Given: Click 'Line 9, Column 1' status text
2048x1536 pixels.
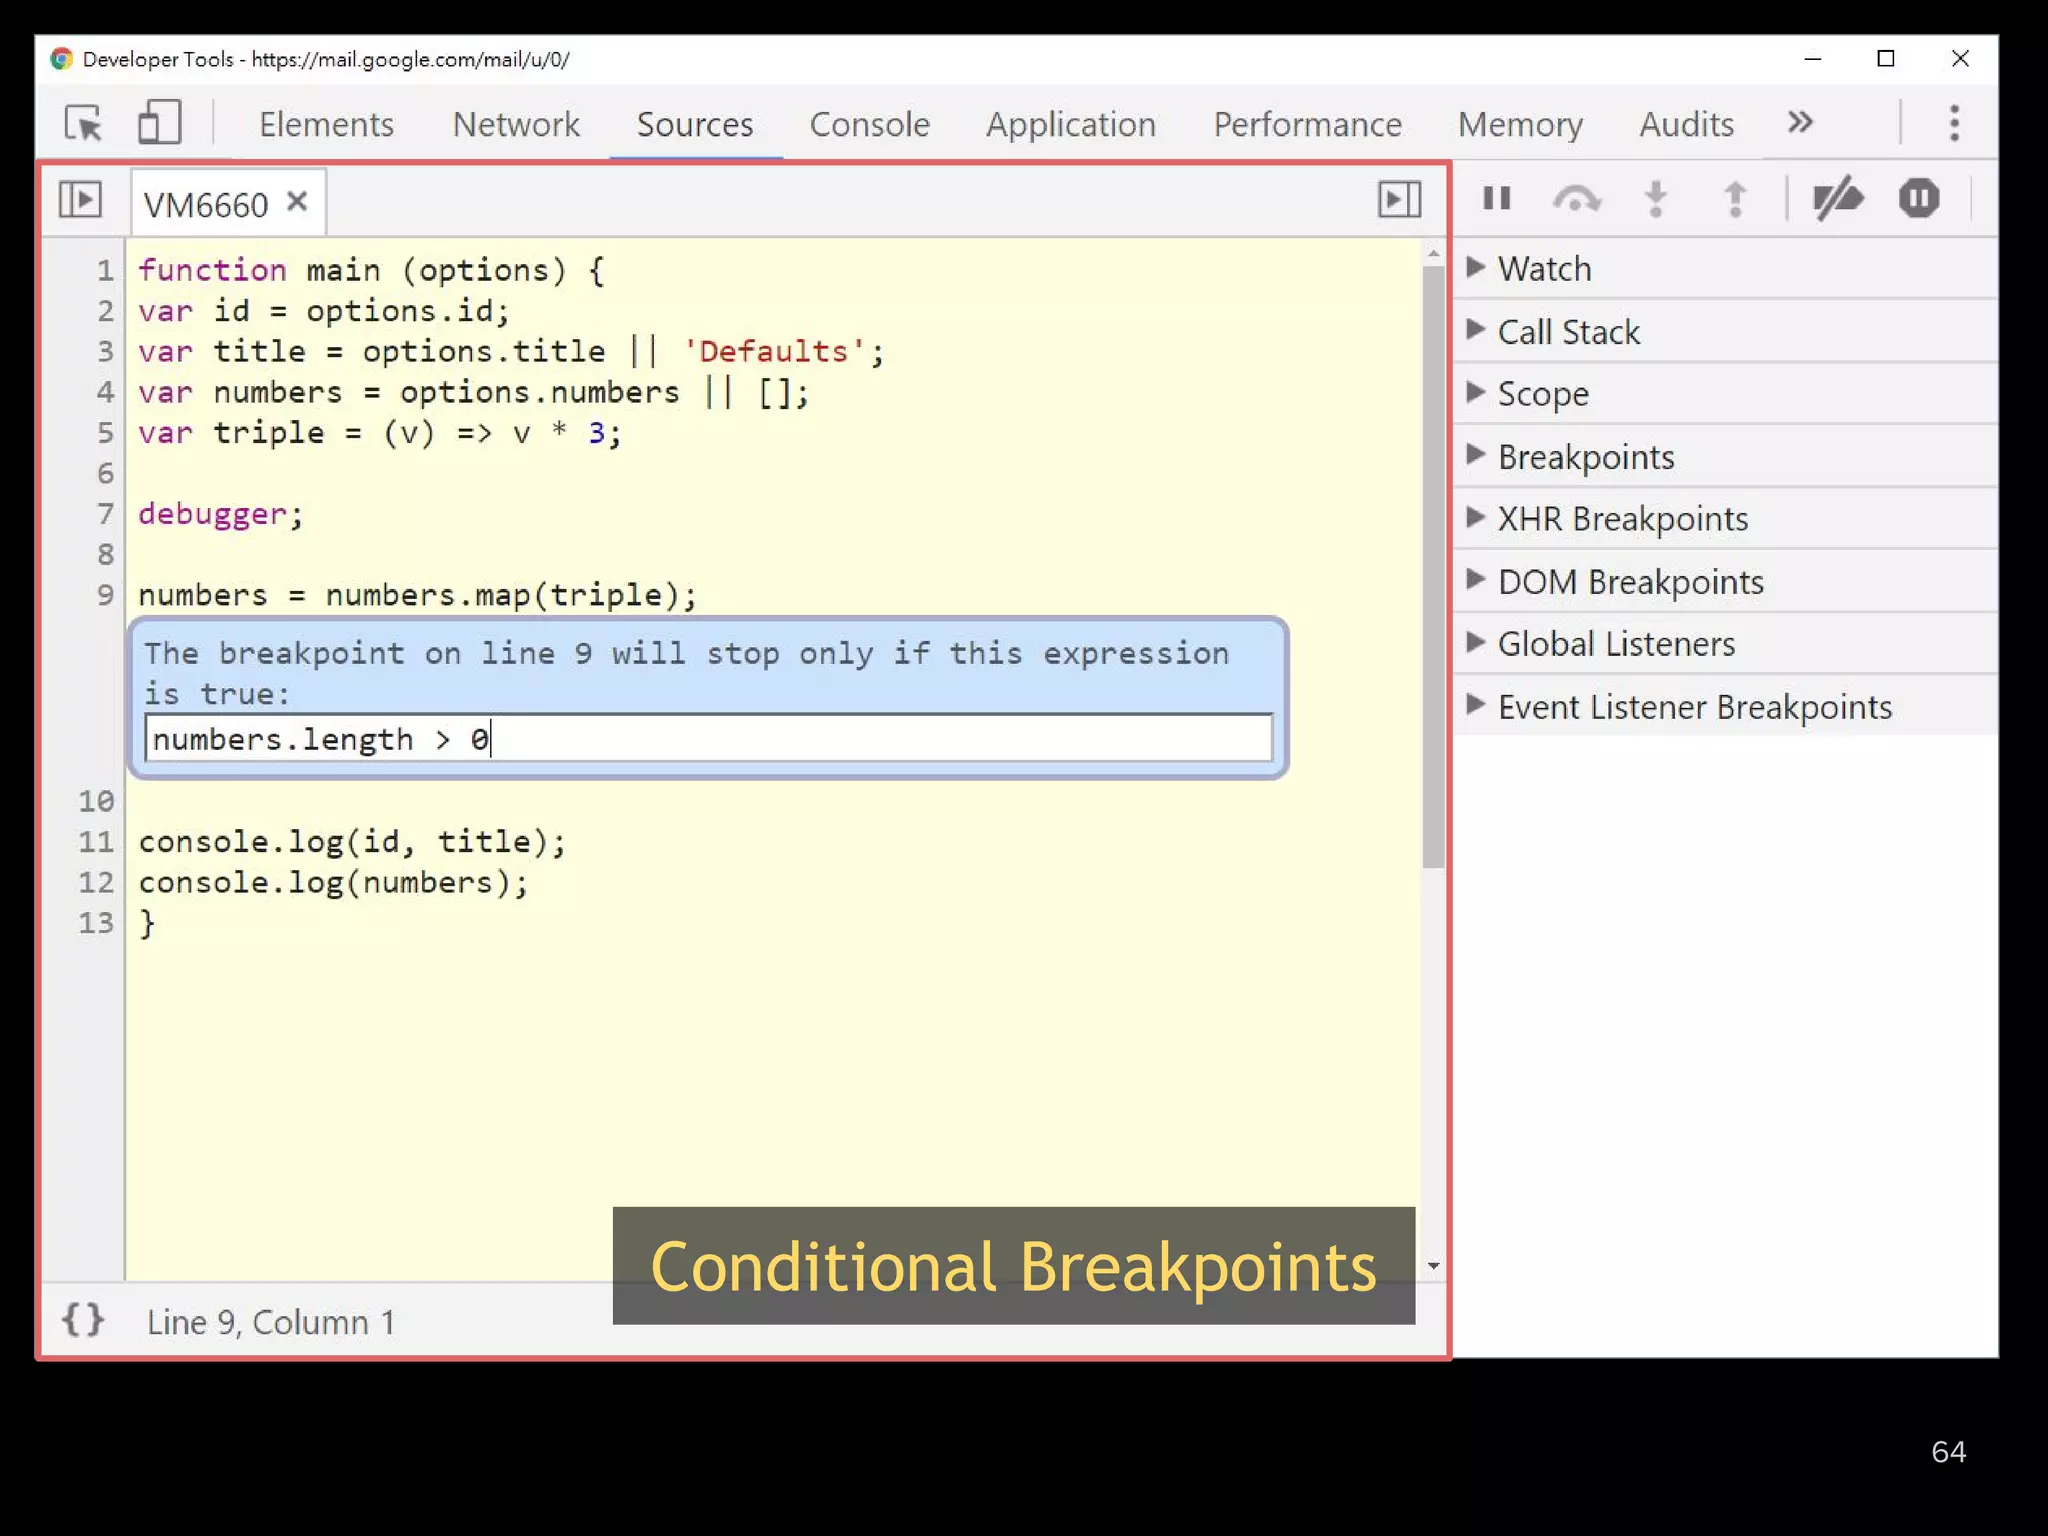Looking at the screenshot, I should tap(271, 1322).
